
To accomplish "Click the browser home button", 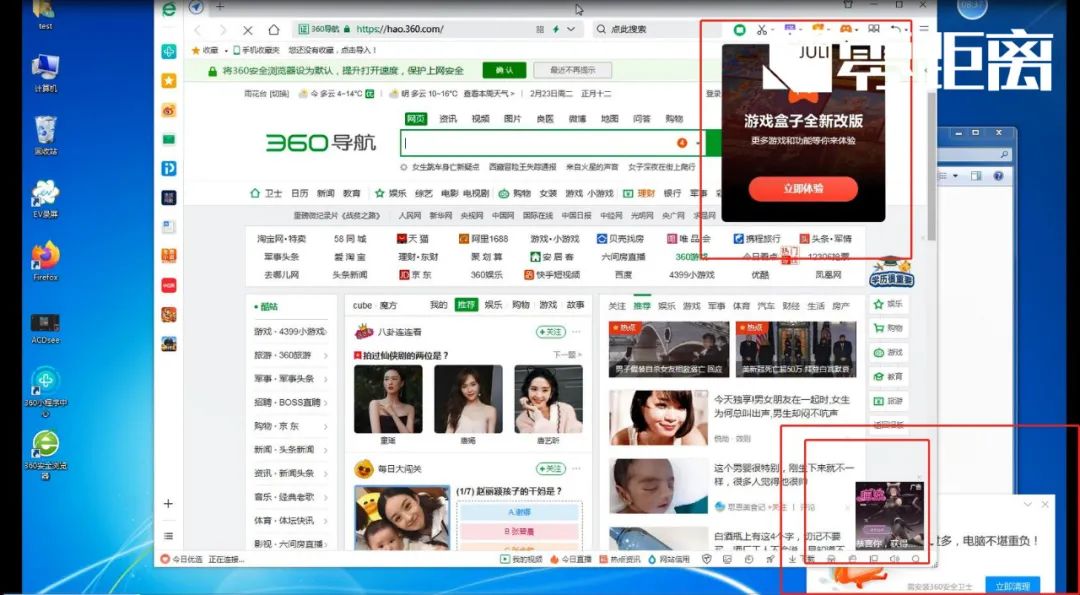I will [x=273, y=30].
